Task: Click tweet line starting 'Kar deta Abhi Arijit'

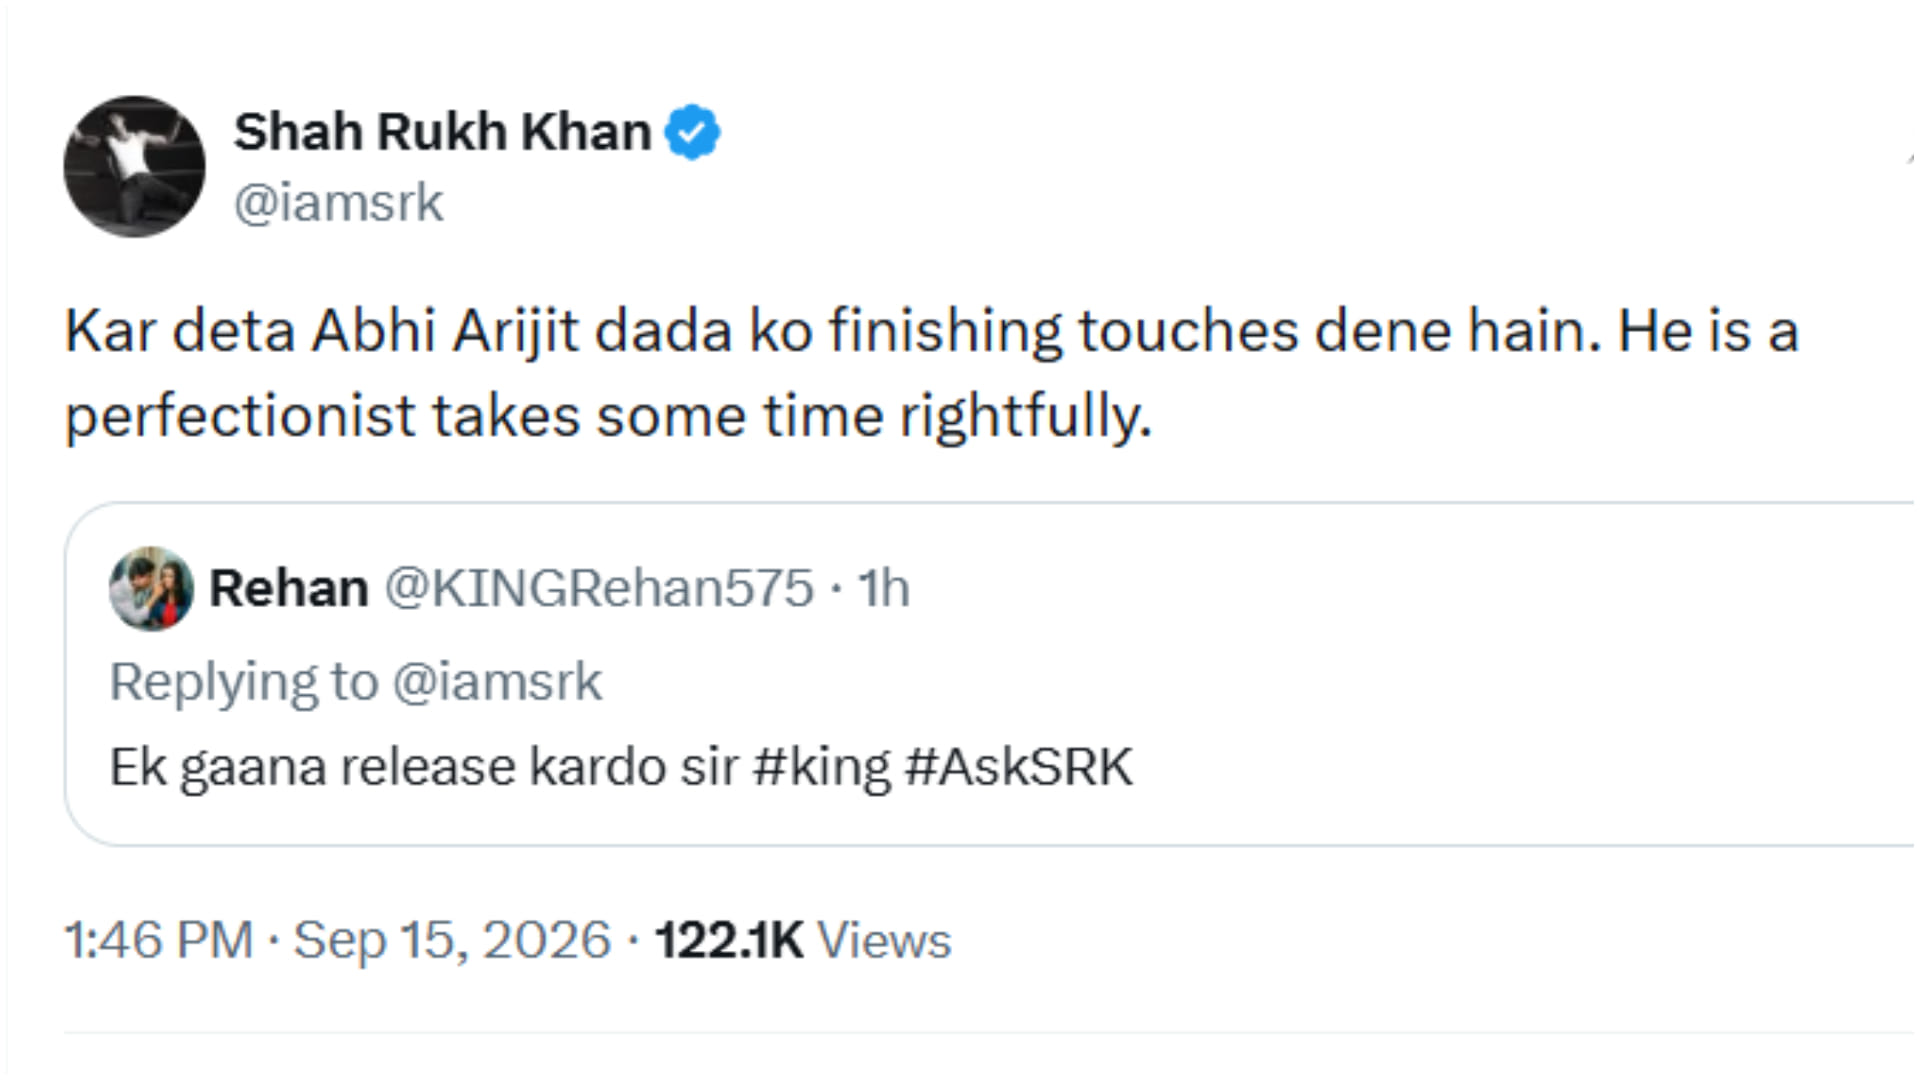Action: (x=932, y=331)
